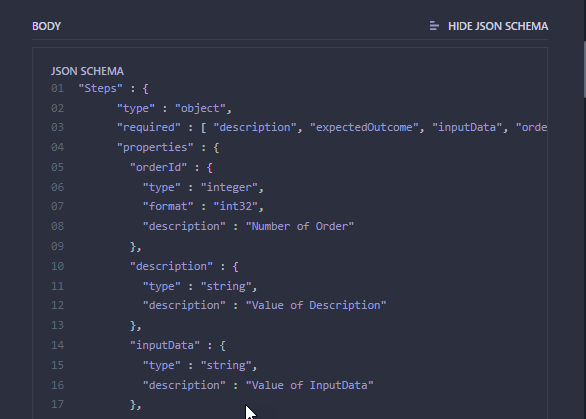Click the "Value of InputData" text
Viewport: 586px width, 419px height.
(x=309, y=385)
